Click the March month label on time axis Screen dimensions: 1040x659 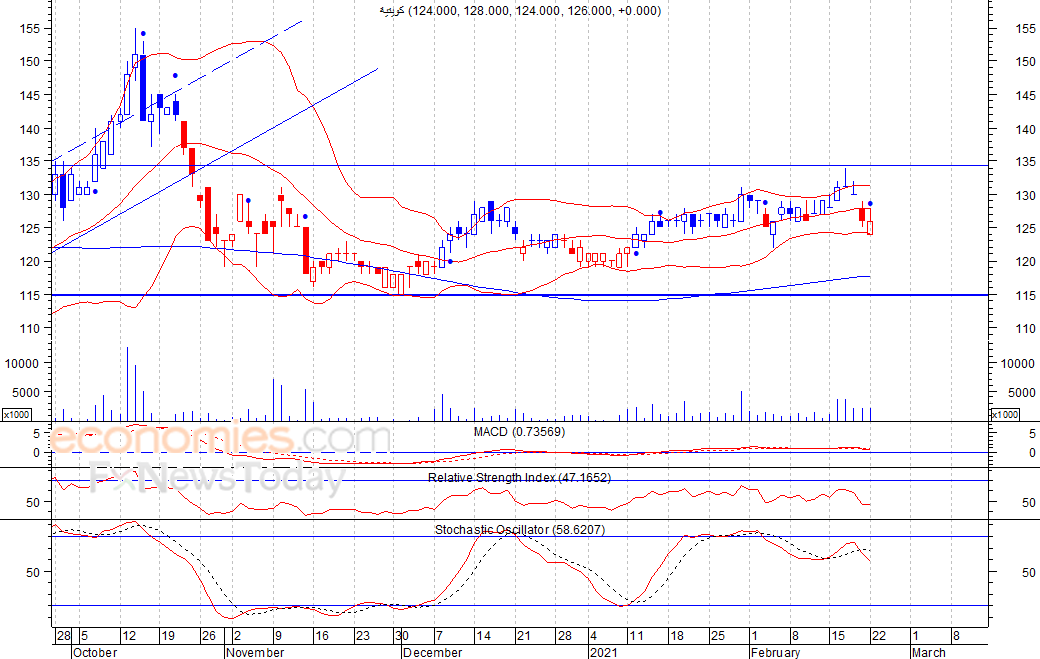point(929,652)
